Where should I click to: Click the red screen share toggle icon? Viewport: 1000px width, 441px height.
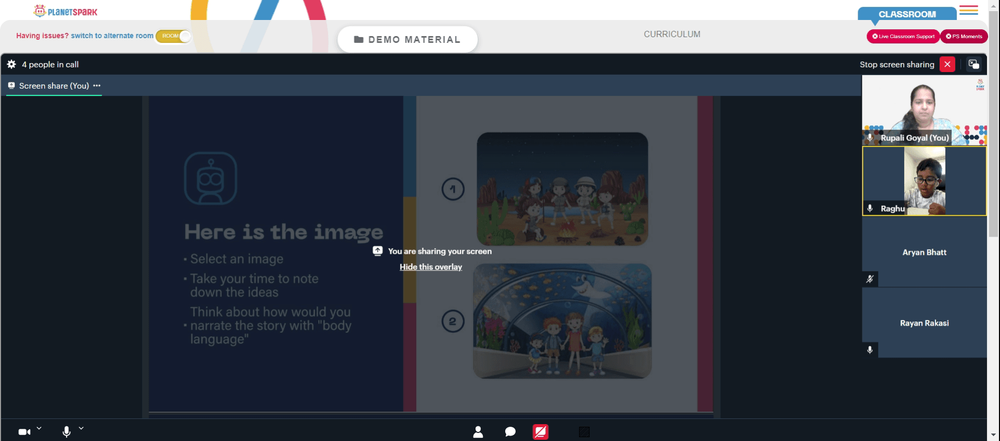click(x=540, y=432)
